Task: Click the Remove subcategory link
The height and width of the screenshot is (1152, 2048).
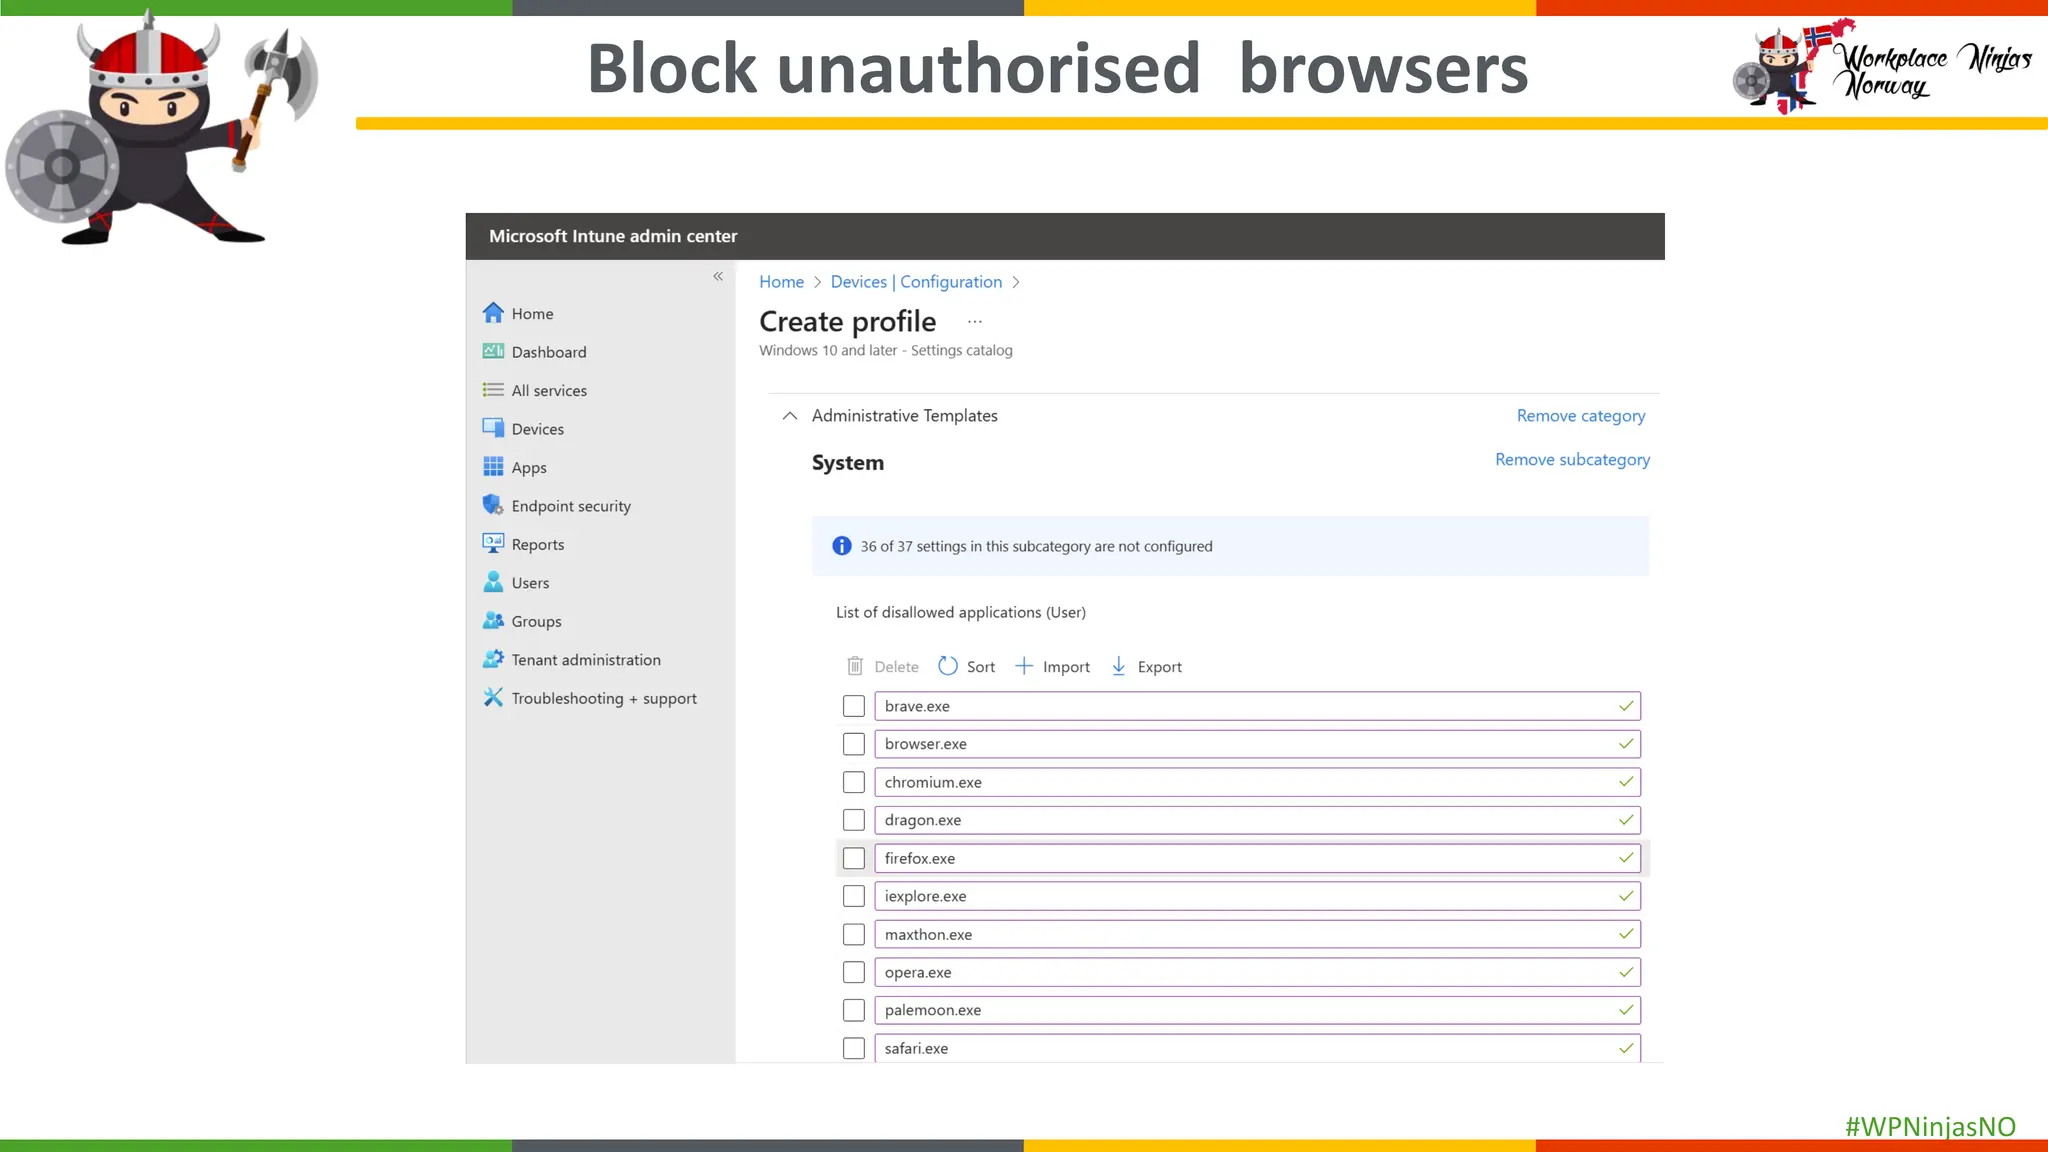Action: point(1572,460)
